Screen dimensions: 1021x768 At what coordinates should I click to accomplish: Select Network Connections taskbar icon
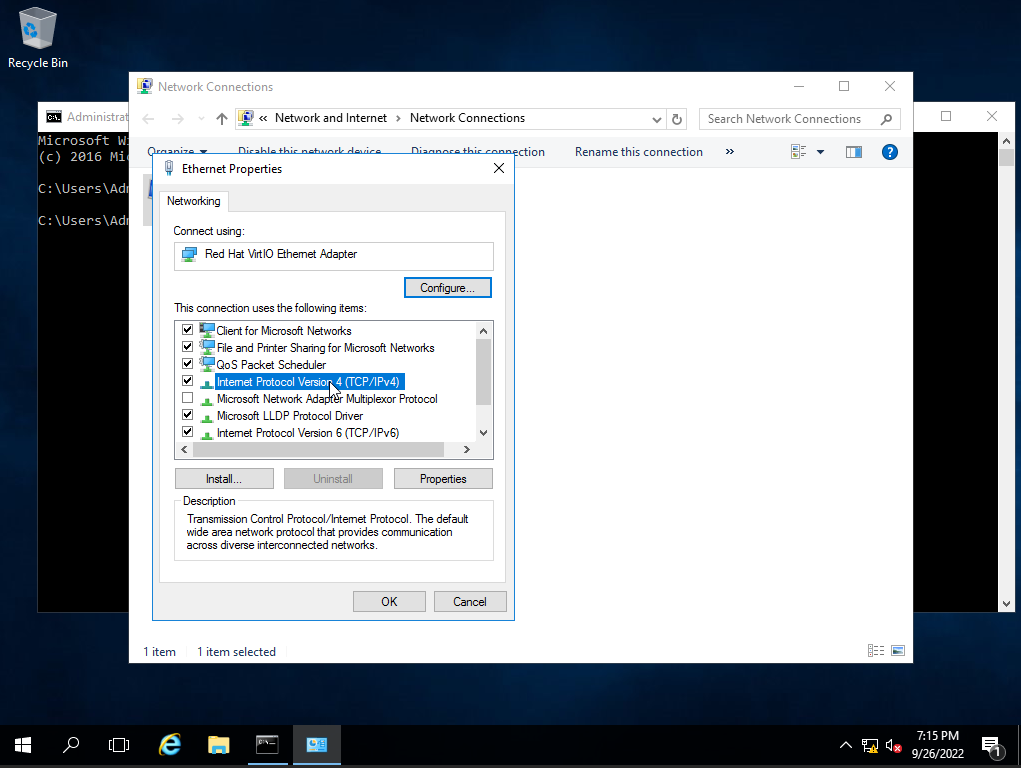click(x=316, y=745)
